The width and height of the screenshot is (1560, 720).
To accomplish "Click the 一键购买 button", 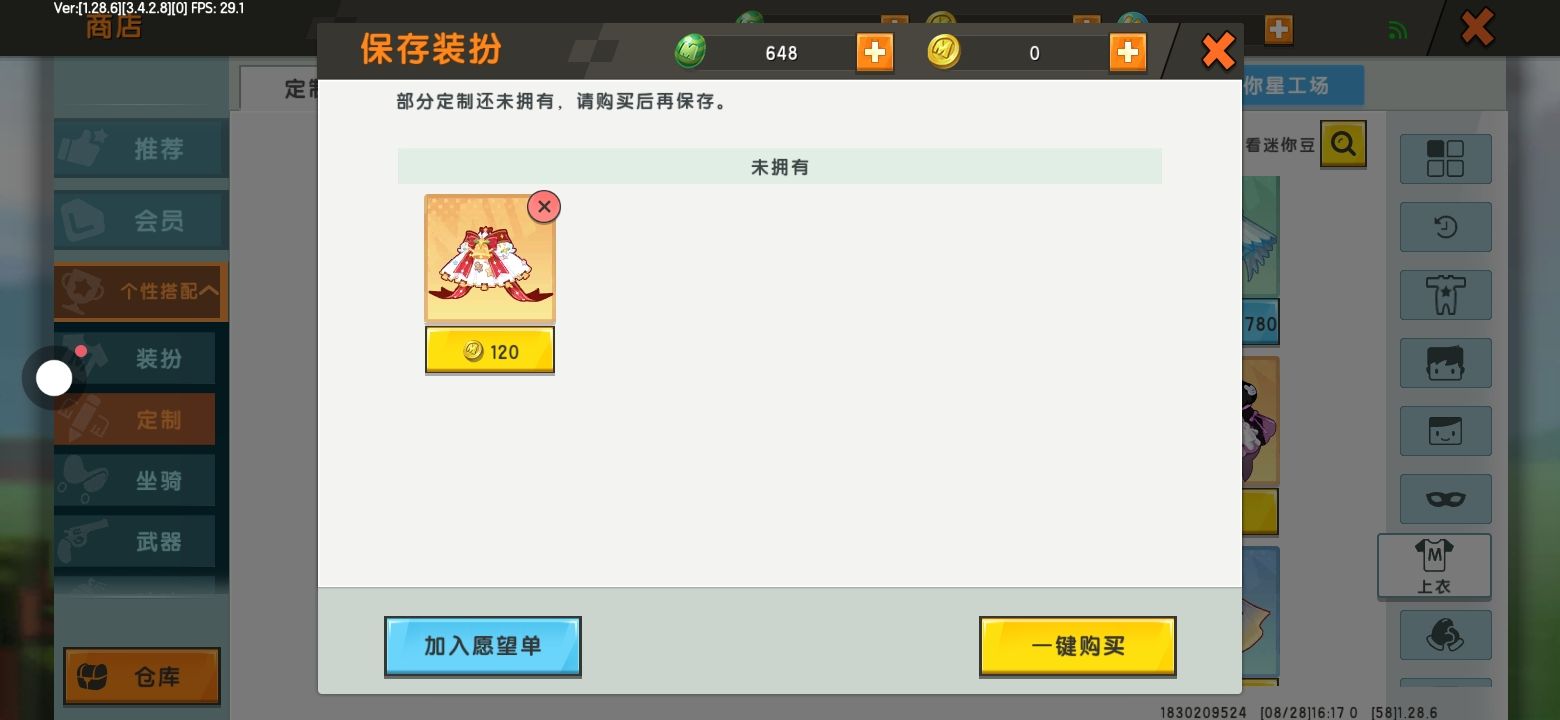I will point(1078,646).
